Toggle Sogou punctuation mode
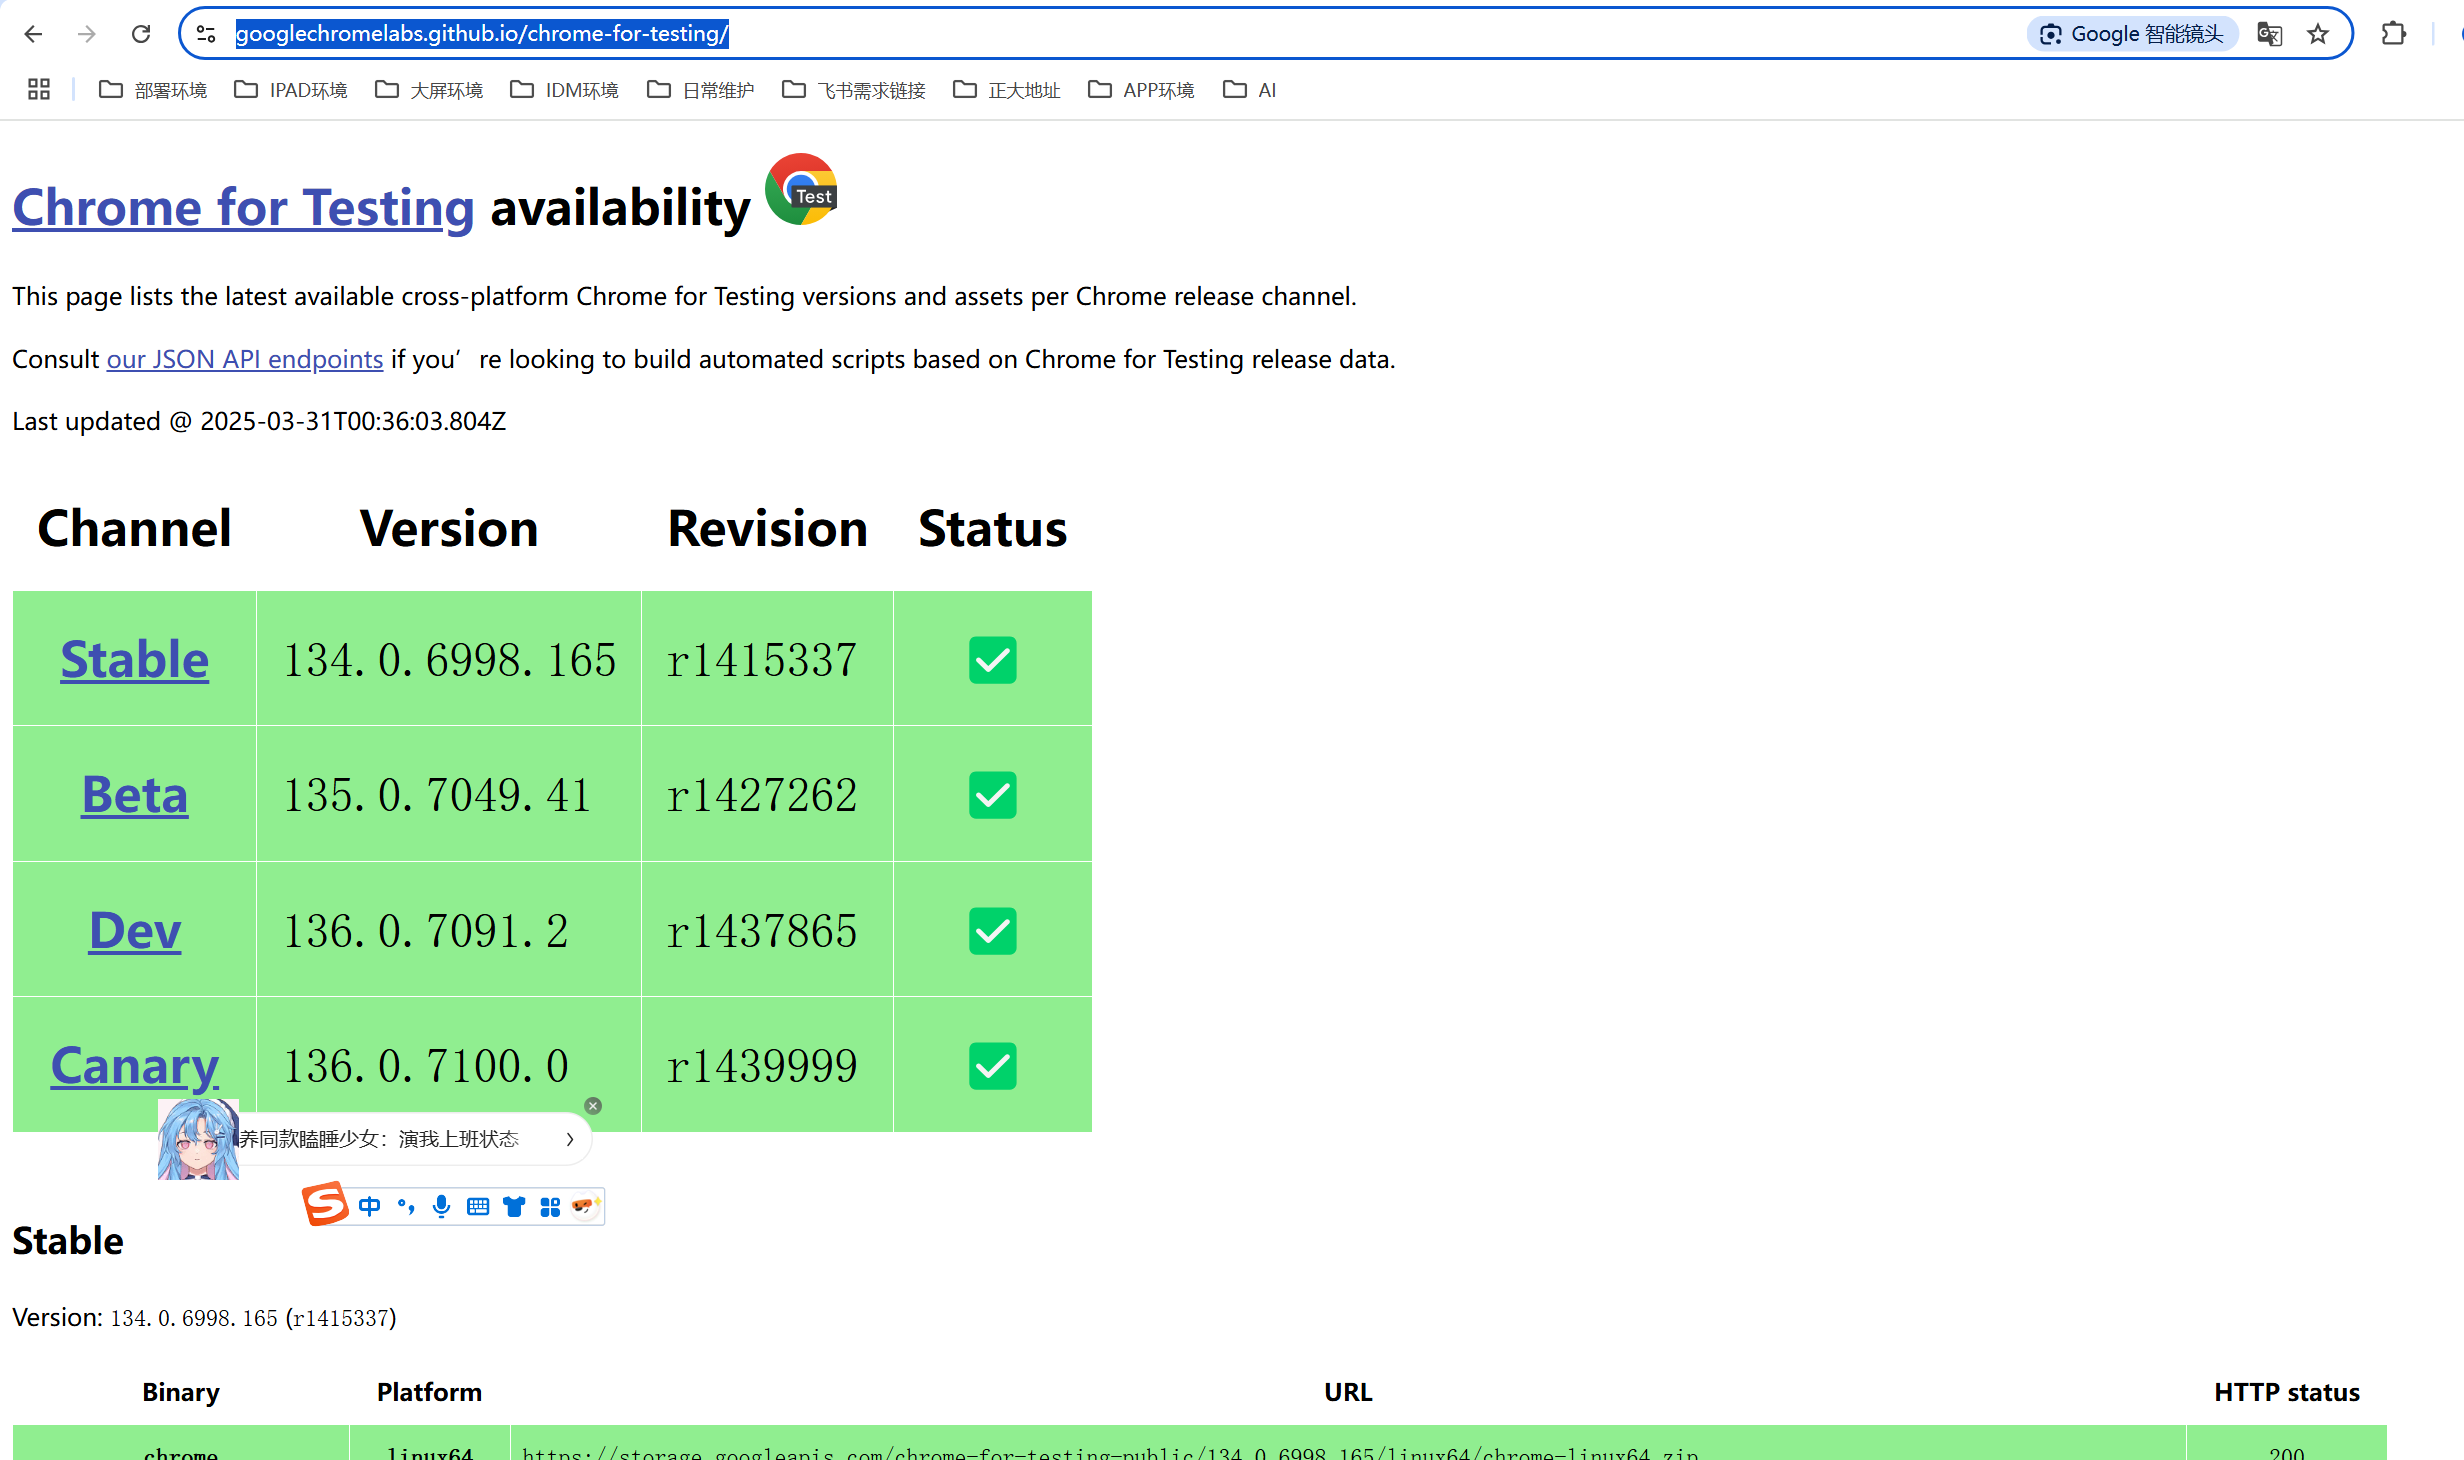The image size is (2464, 1460). click(x=406, y=1206)
